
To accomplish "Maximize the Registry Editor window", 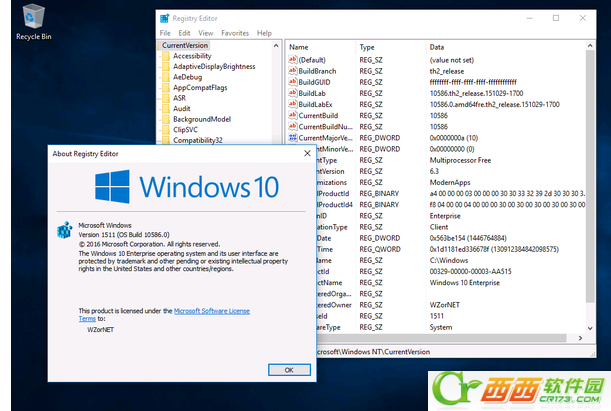I will [556, 18].
